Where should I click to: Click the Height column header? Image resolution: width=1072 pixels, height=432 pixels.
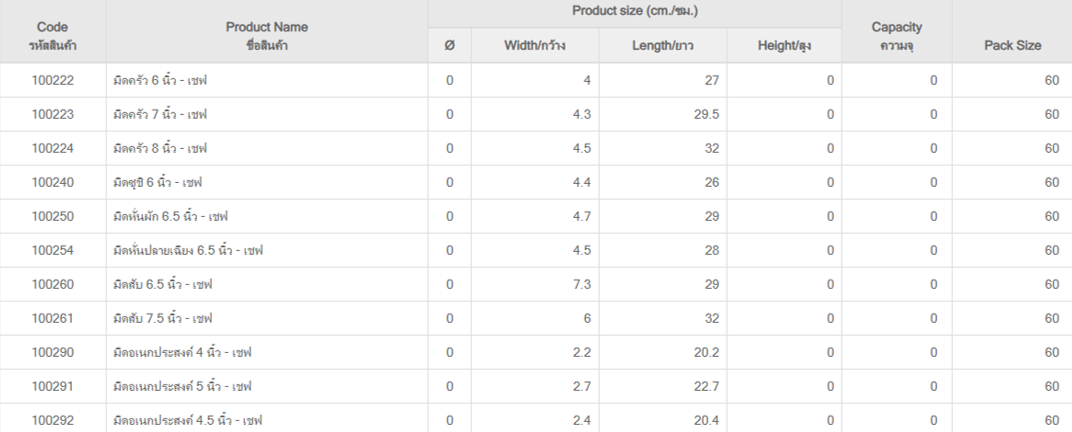(x=783, y=46)
